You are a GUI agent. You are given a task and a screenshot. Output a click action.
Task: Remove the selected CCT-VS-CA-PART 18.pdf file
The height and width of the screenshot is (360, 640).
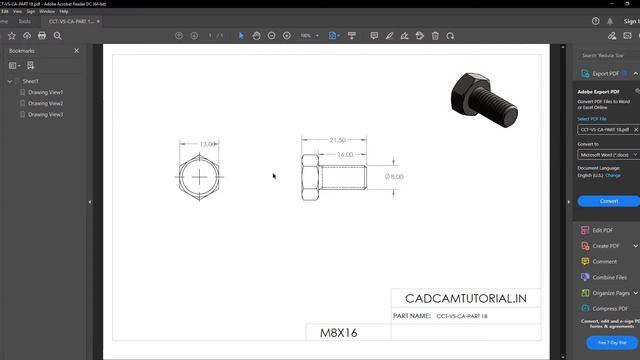636,130
